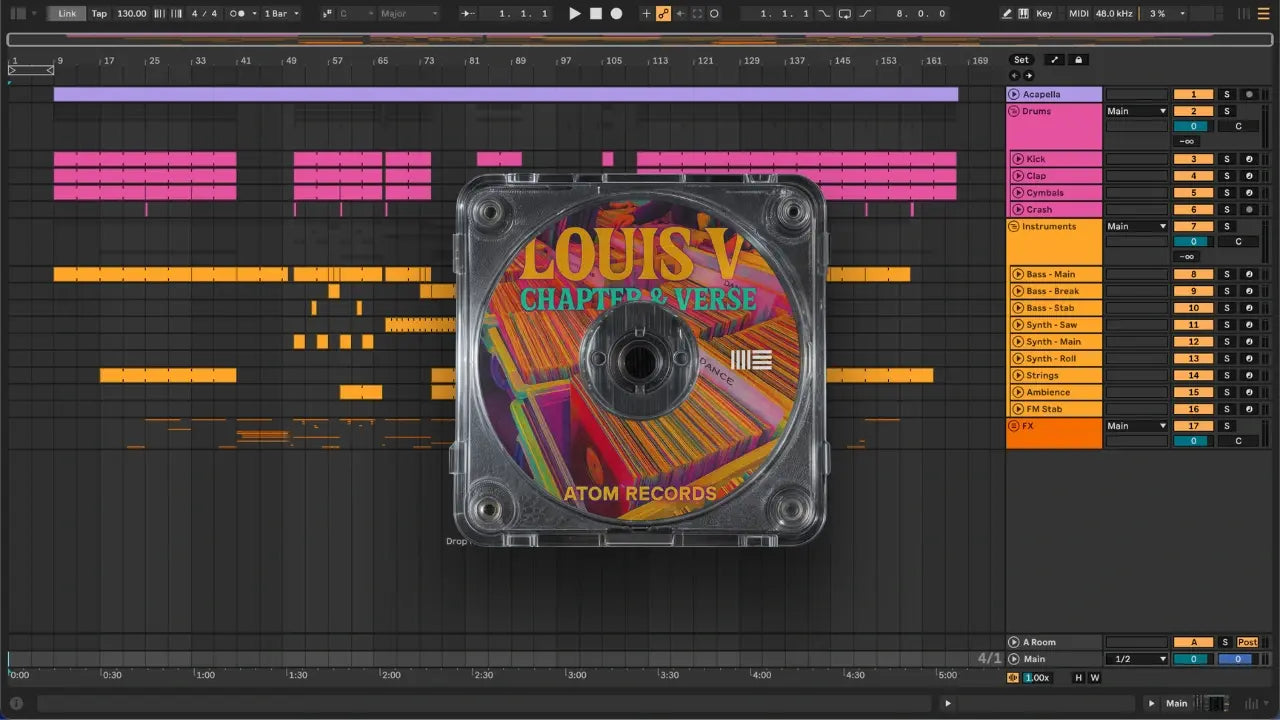Screen dimensions: 1280x720
Task: Toggle the computer MIDI keyboard icon
Action: coord(1023,14)
